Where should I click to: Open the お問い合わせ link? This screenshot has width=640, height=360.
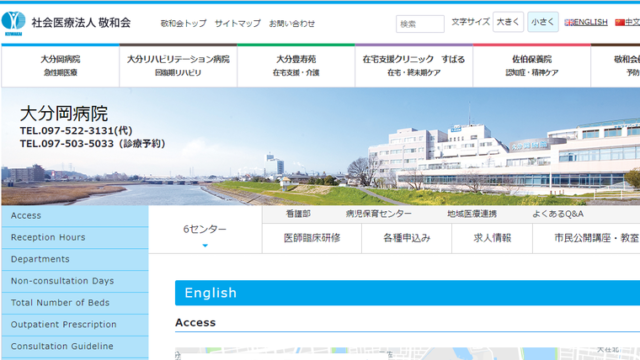(292, 23)
